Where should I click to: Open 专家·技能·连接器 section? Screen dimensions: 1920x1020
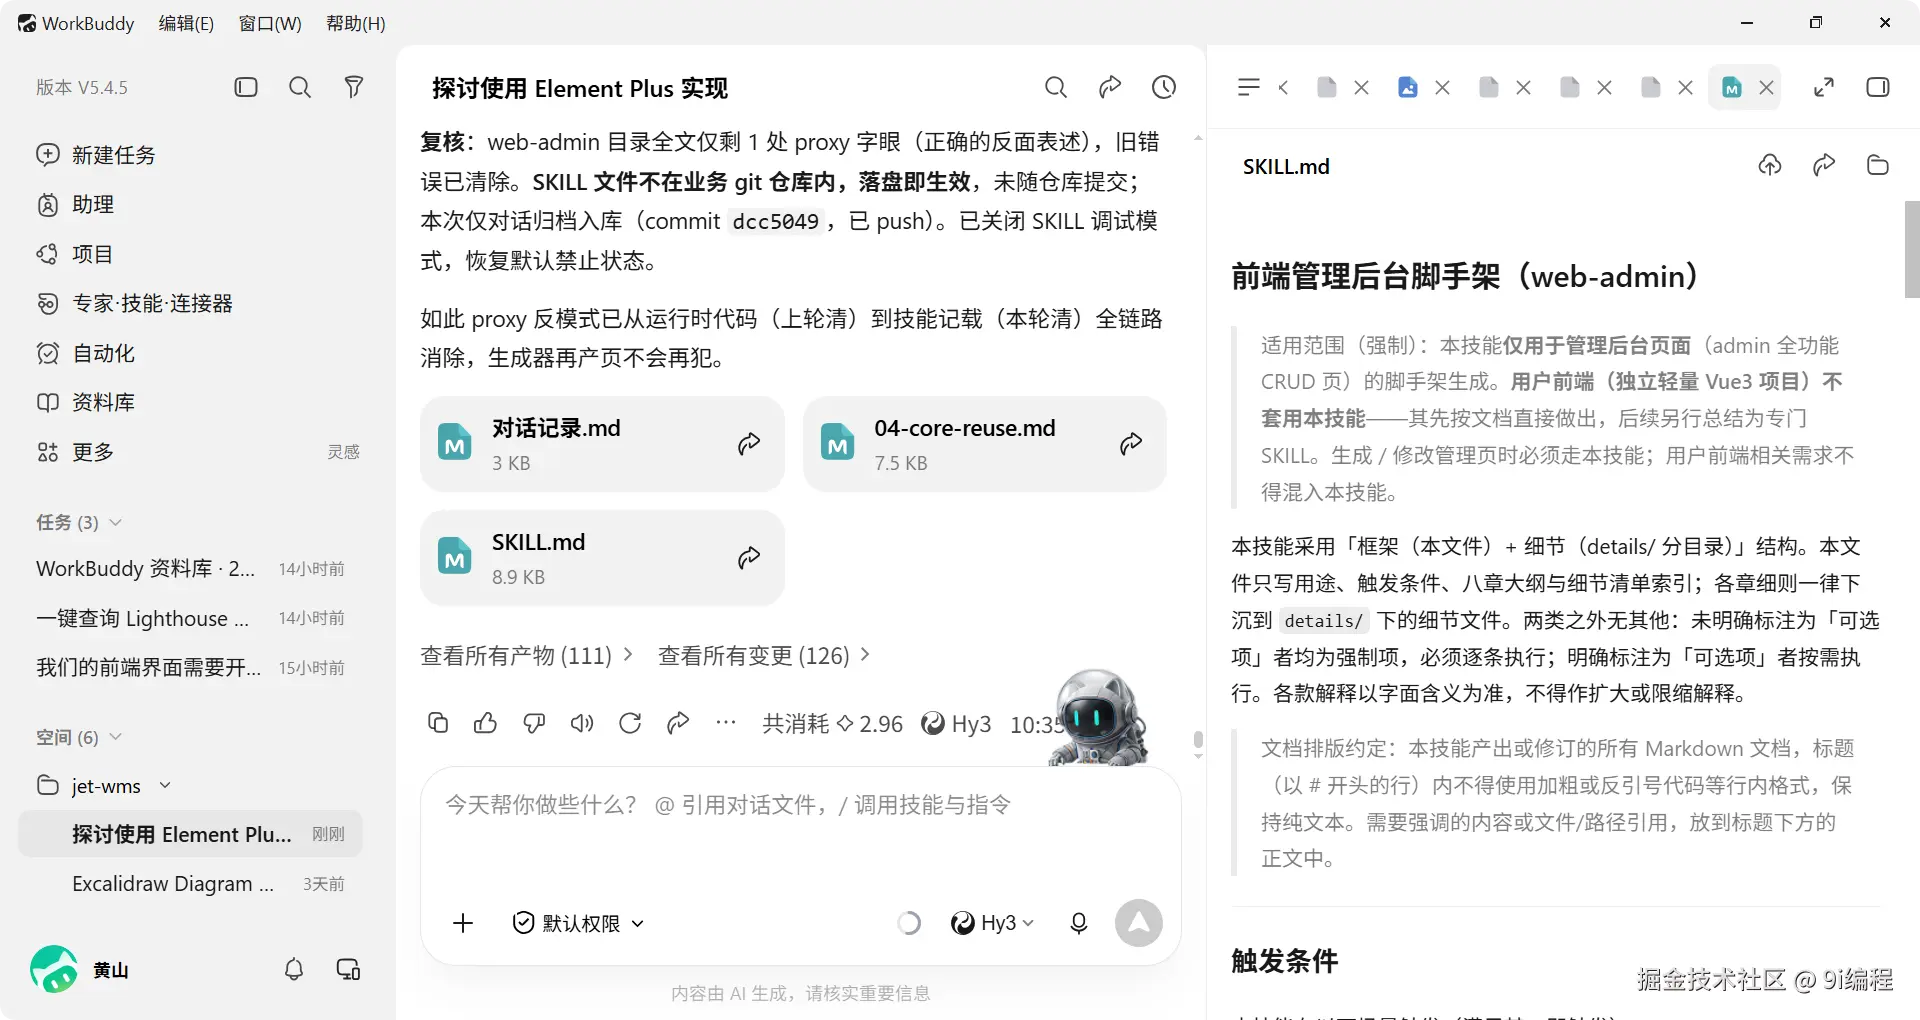tap(134, 303)
